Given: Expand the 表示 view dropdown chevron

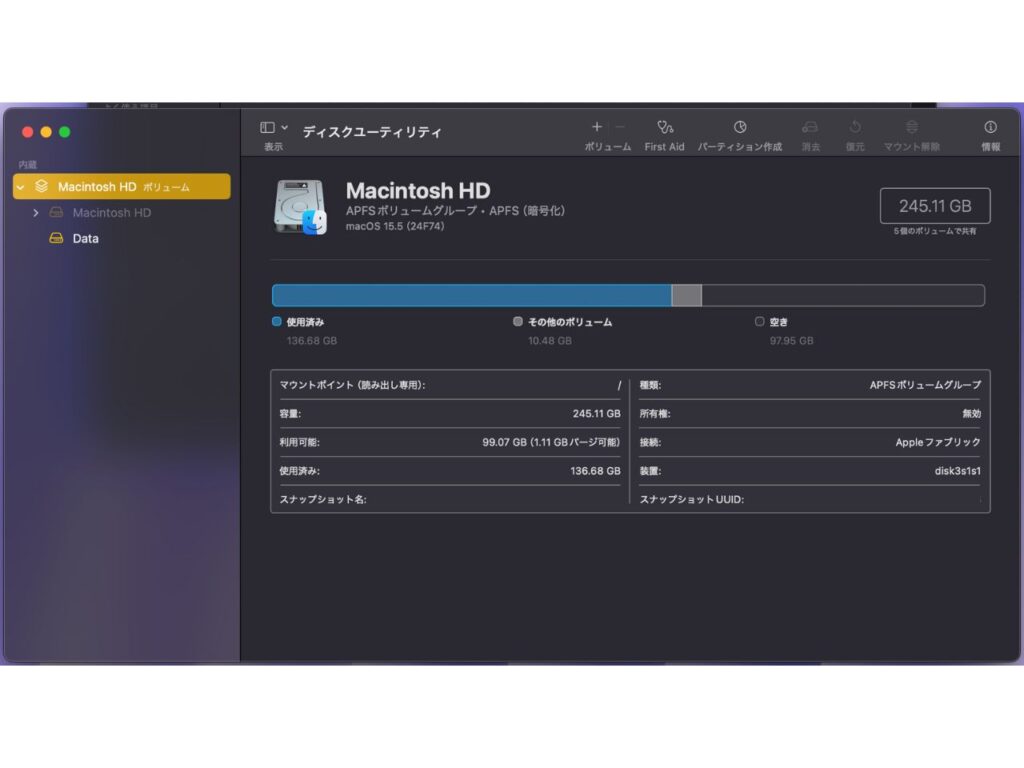Looking at the screenshot, I should coord(285,127).
